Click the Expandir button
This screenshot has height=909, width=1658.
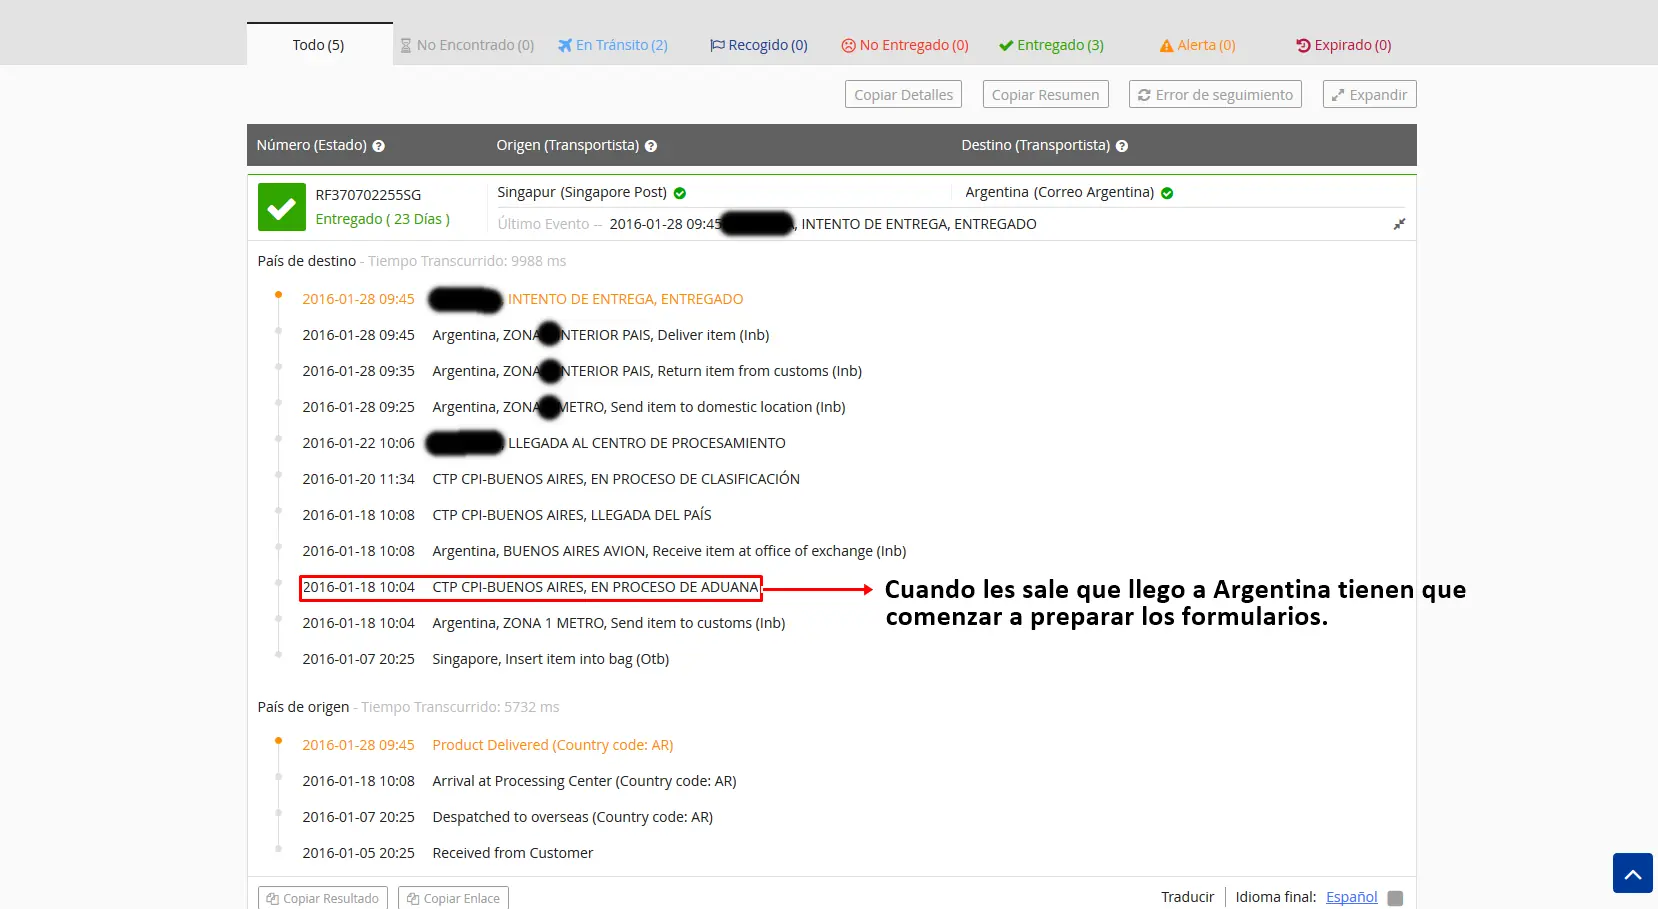pos(1369,94)
